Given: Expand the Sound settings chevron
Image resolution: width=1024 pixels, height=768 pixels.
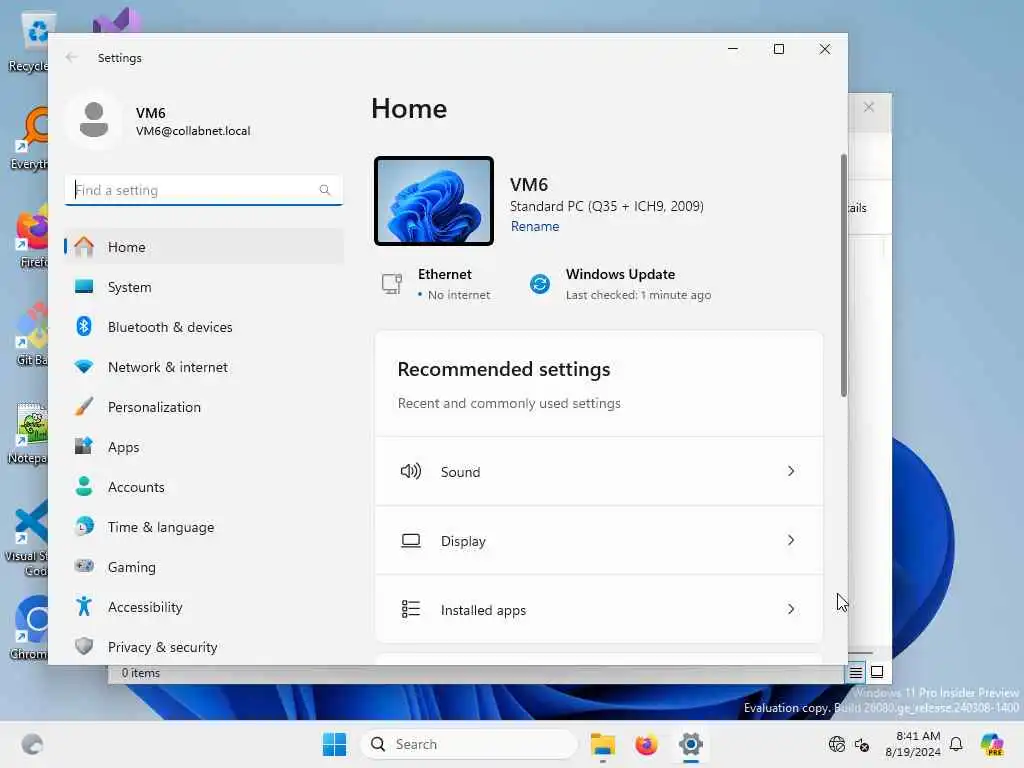Looking at the screenshot, I should (x=791, y=471).
